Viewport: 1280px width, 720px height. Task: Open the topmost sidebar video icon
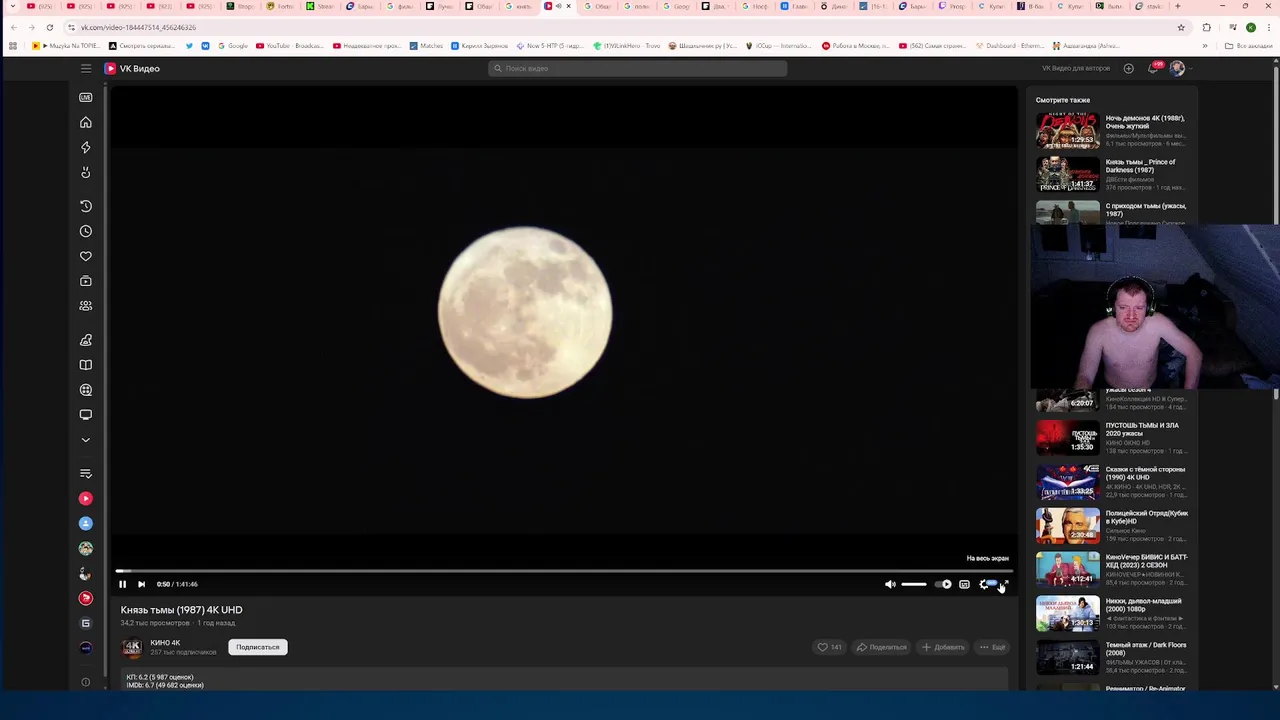(x=86, y=97)
